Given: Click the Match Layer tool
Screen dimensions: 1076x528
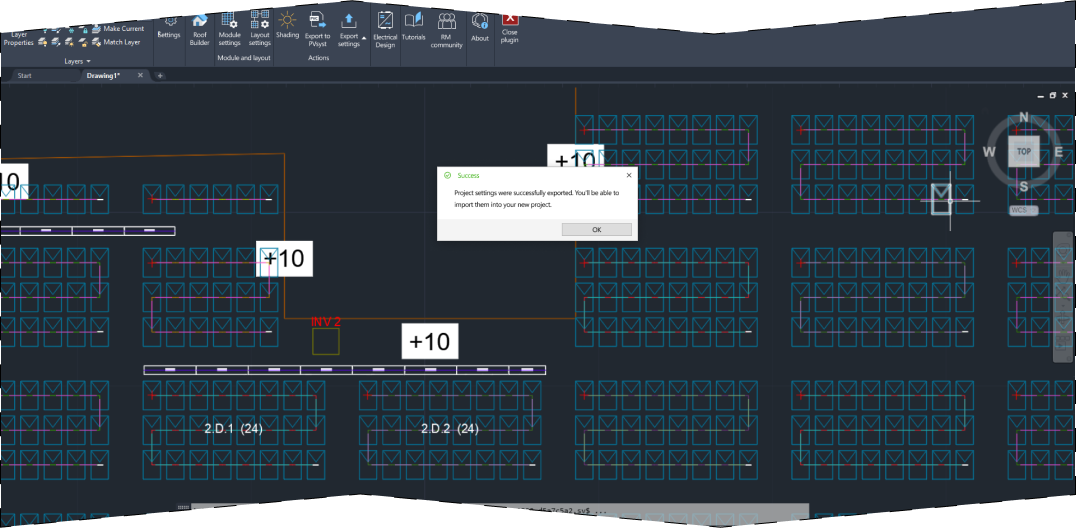Looking at the screenshot, I should click(116, 43).
